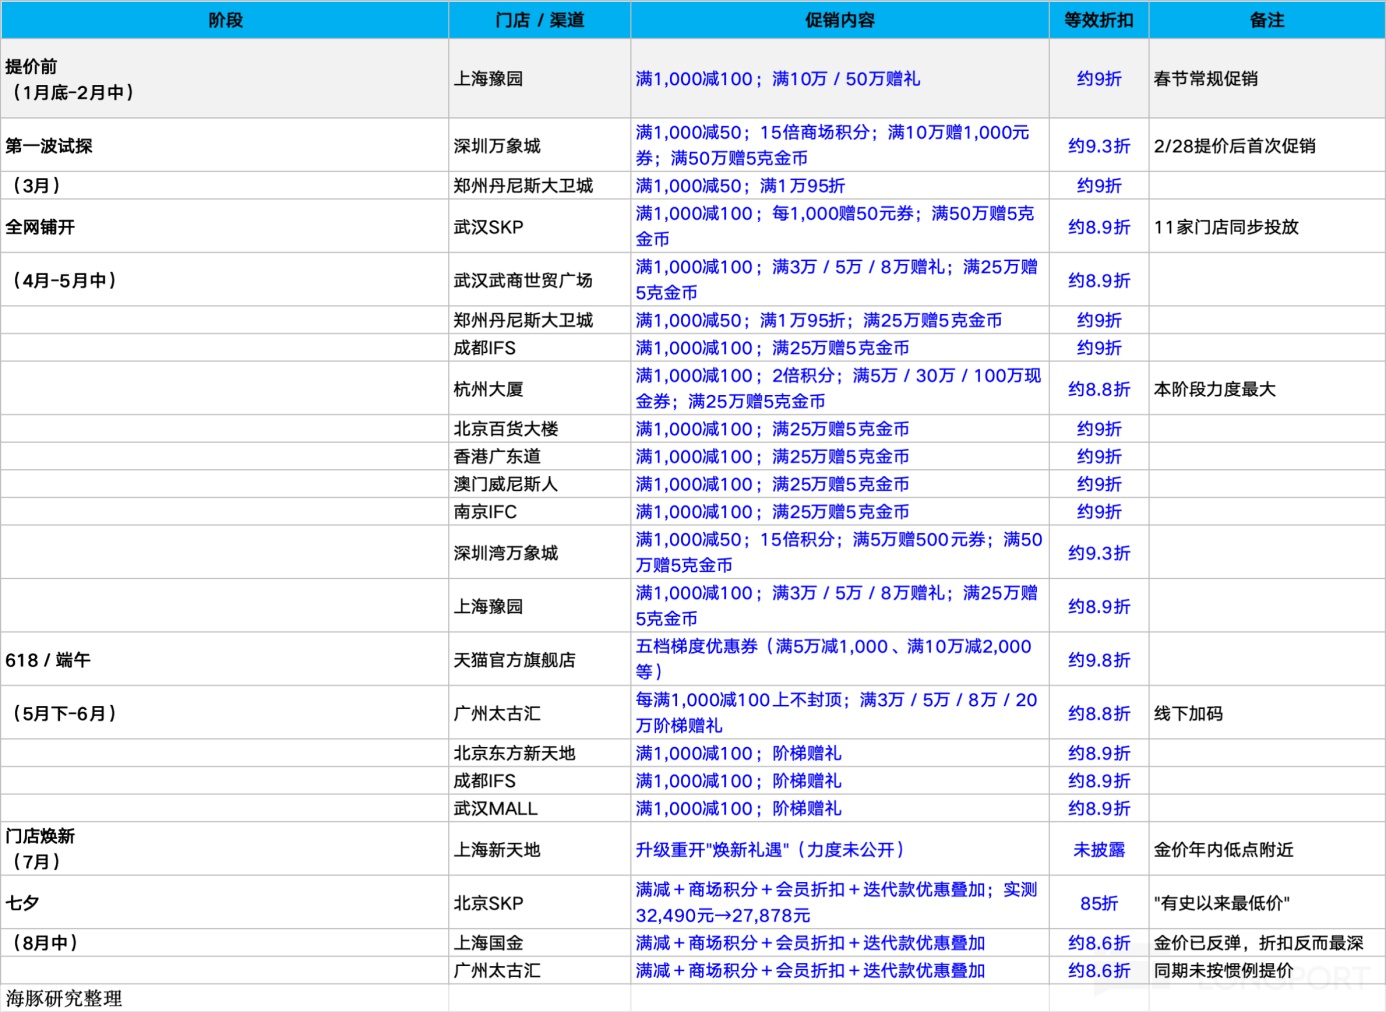Click the "有史以来最低价" note cell

pos(1267,903)
